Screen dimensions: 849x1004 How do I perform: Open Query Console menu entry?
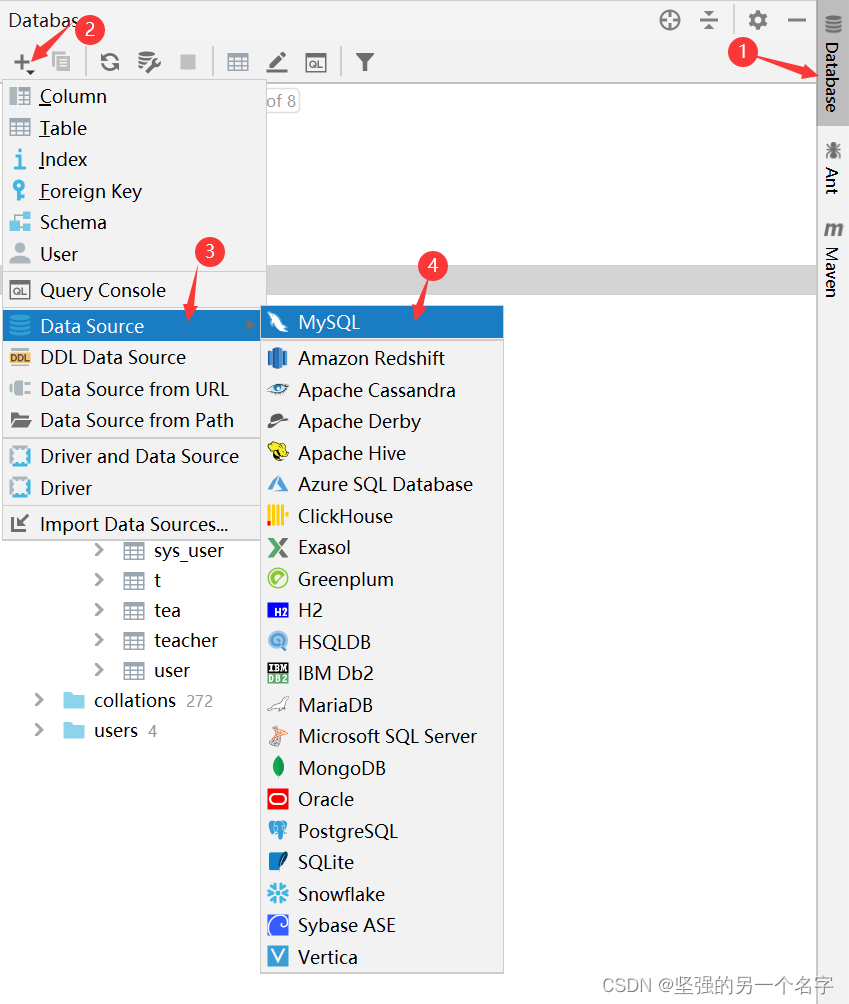(134, 291)
